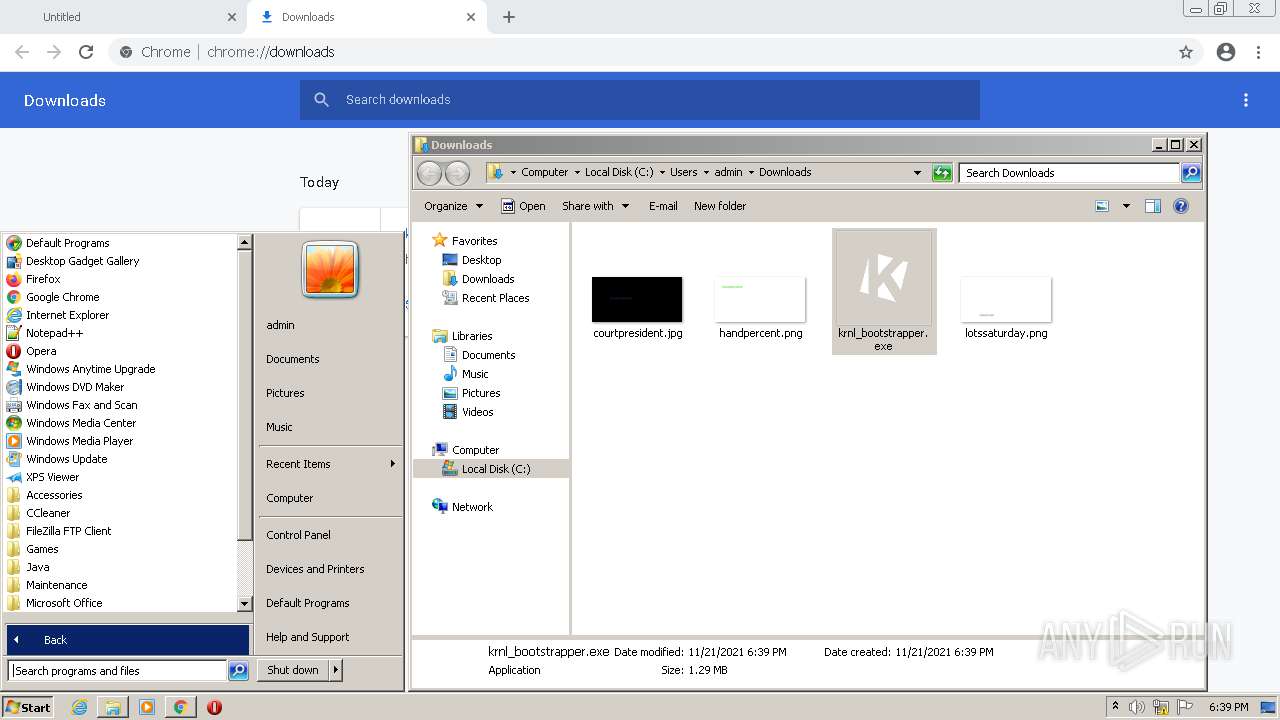The width and height of the screenshot is (1280, 720).
Task: Click the Shut down button
Action: click(x=293, y=670)
